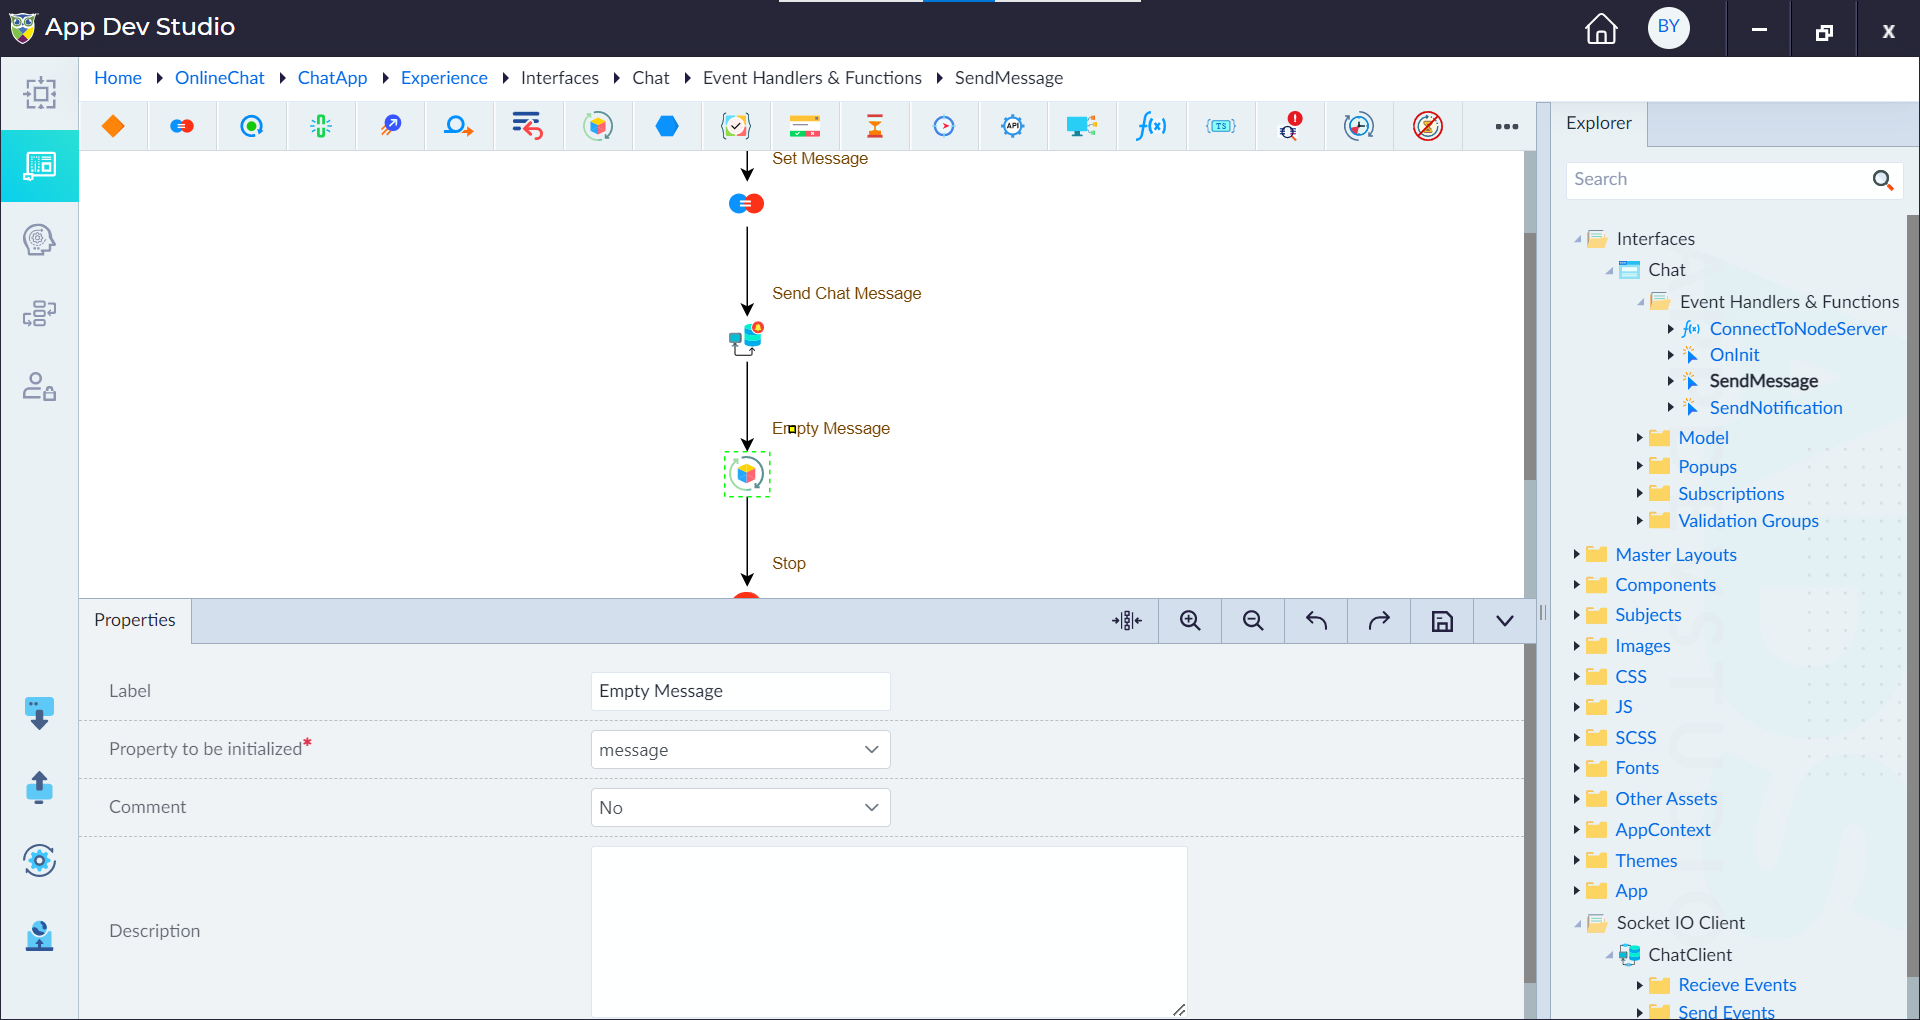Expand the Master Layouts folder

(1577, 554)
